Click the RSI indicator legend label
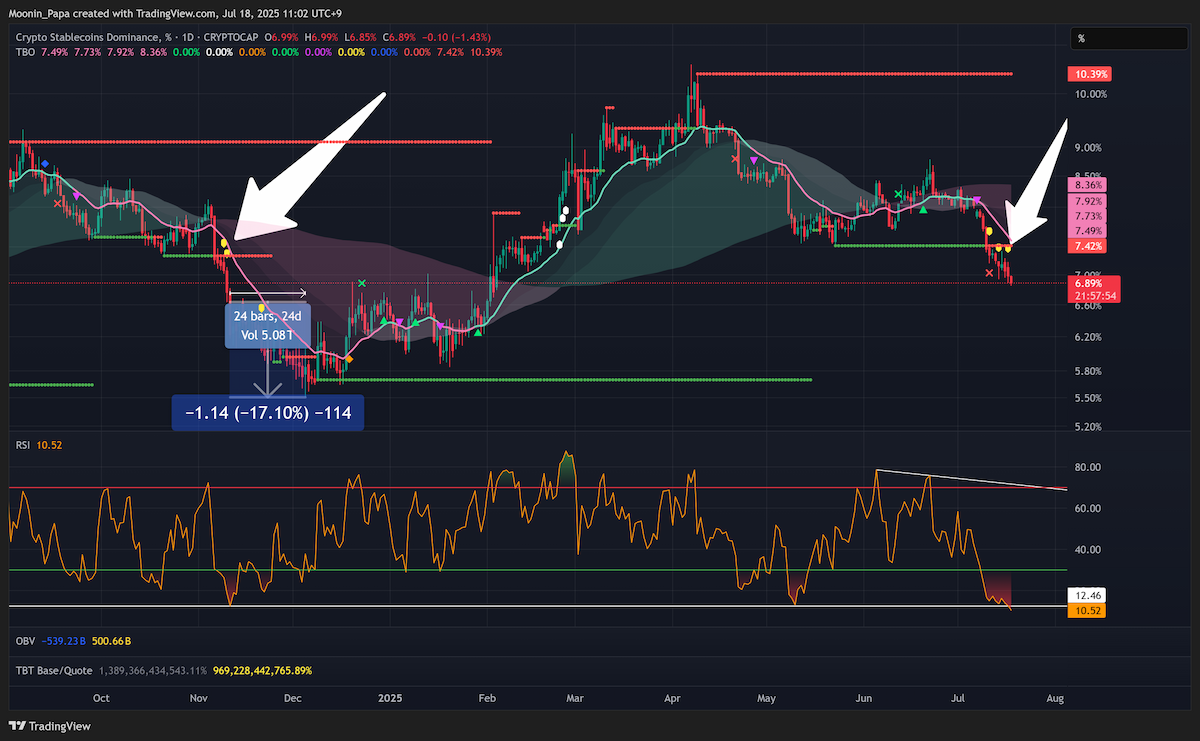The width and height of the screenshot is (1200, 741). pyautogui.click(x=24, y=444)
